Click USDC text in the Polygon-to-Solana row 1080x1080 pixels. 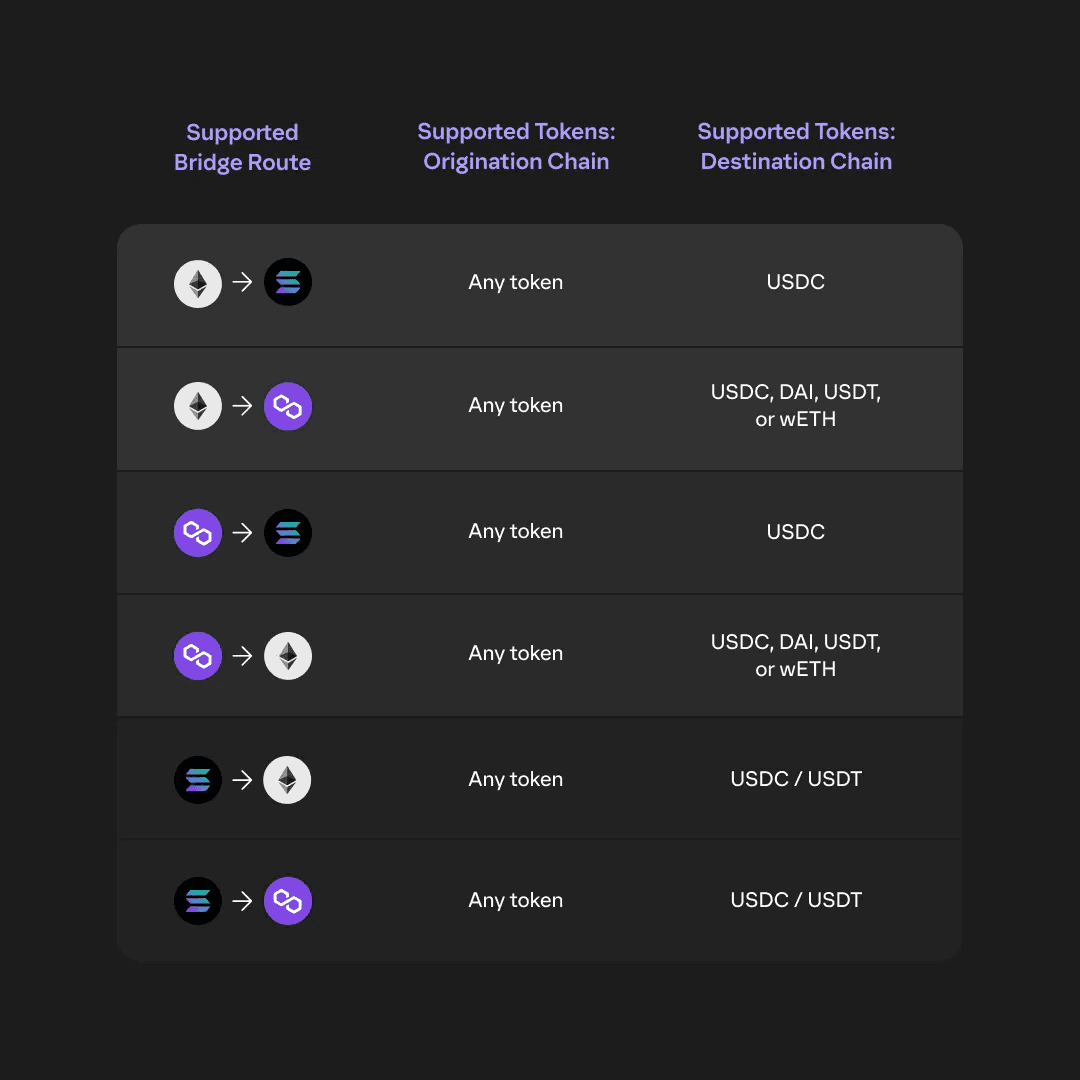tap(796, 532)
